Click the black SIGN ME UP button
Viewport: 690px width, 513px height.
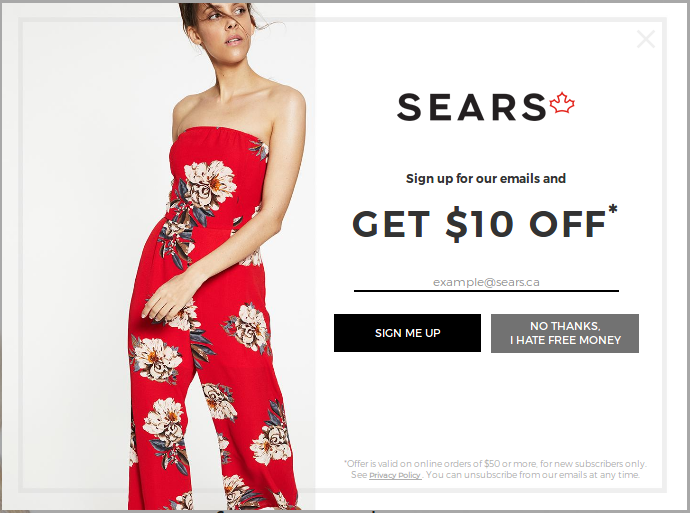pos(407,333)
